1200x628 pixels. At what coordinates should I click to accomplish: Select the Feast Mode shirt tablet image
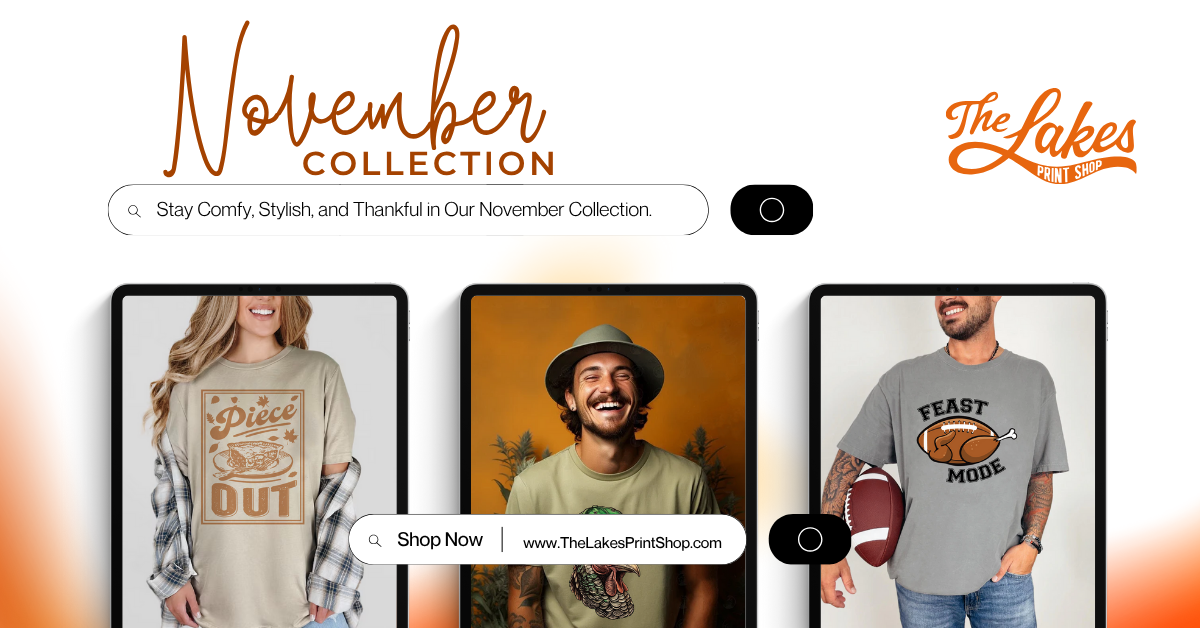(x=958, y=456)
